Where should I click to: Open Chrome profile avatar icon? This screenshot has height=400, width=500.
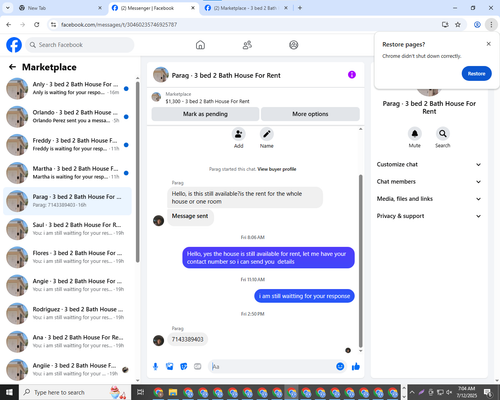tap(477, 25)
